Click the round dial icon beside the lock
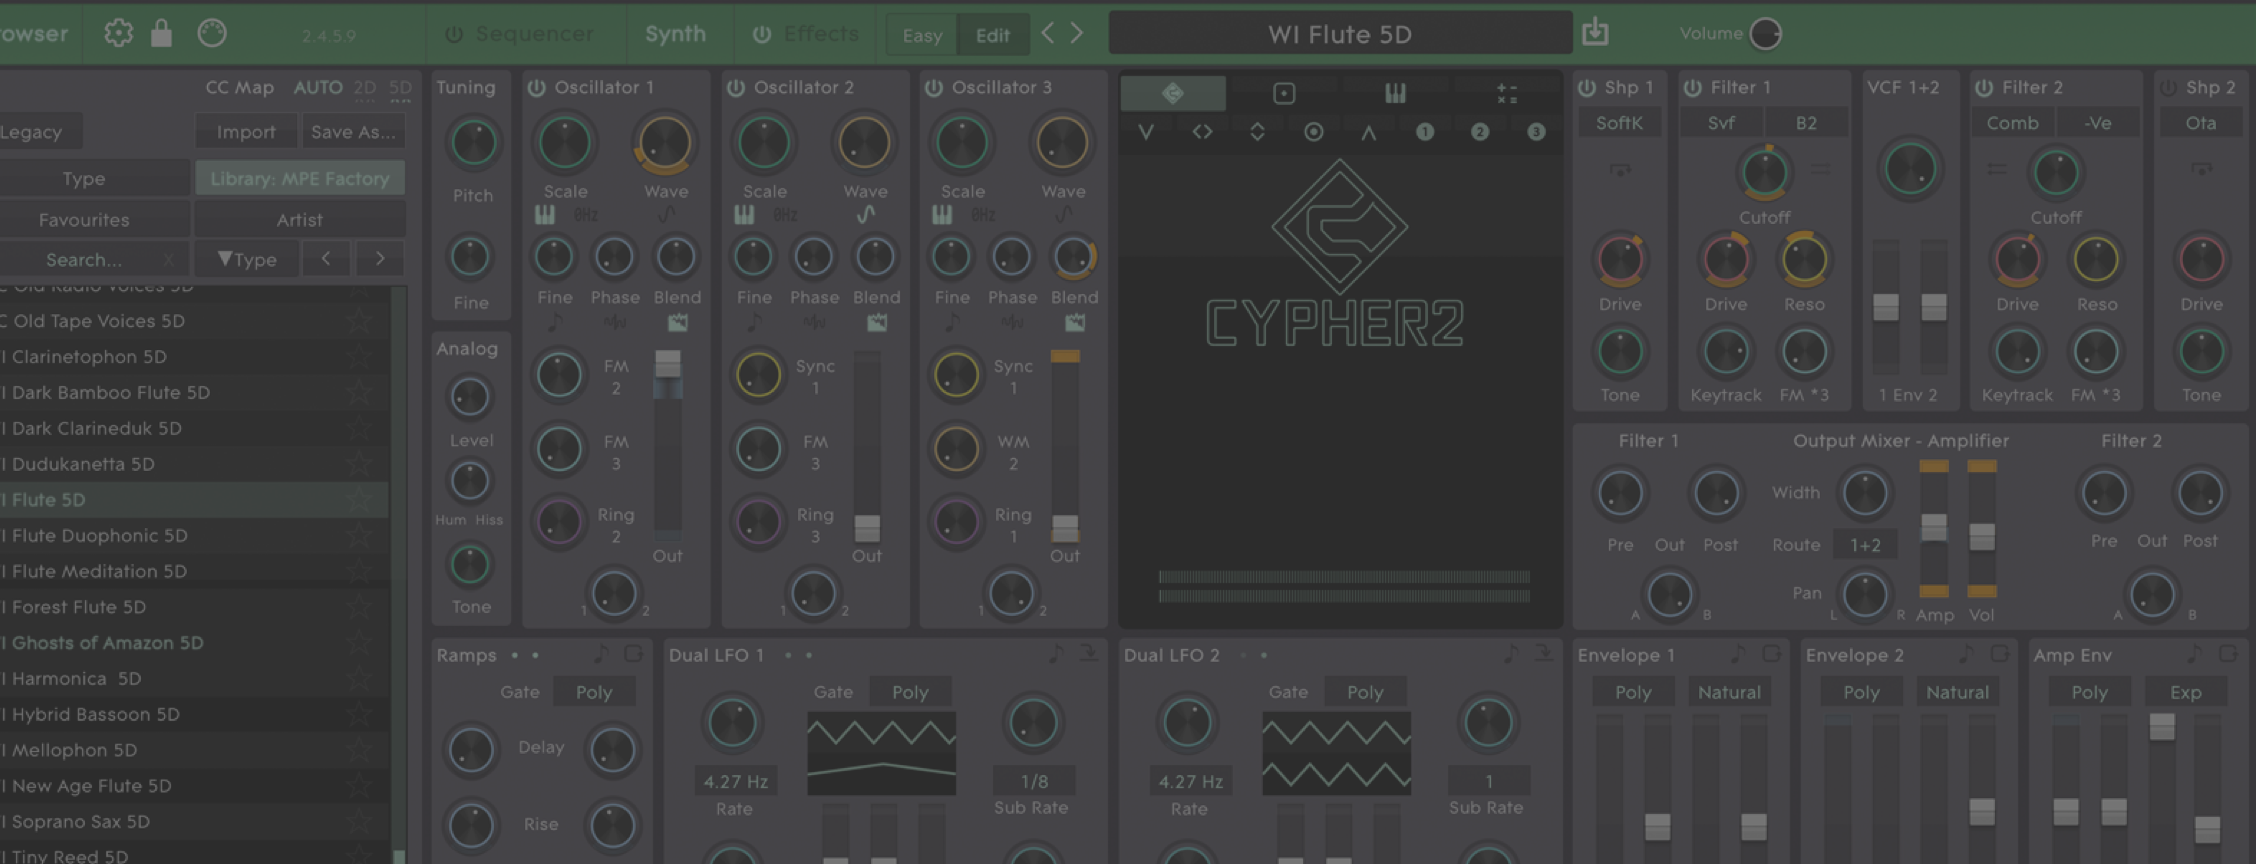 212,33
